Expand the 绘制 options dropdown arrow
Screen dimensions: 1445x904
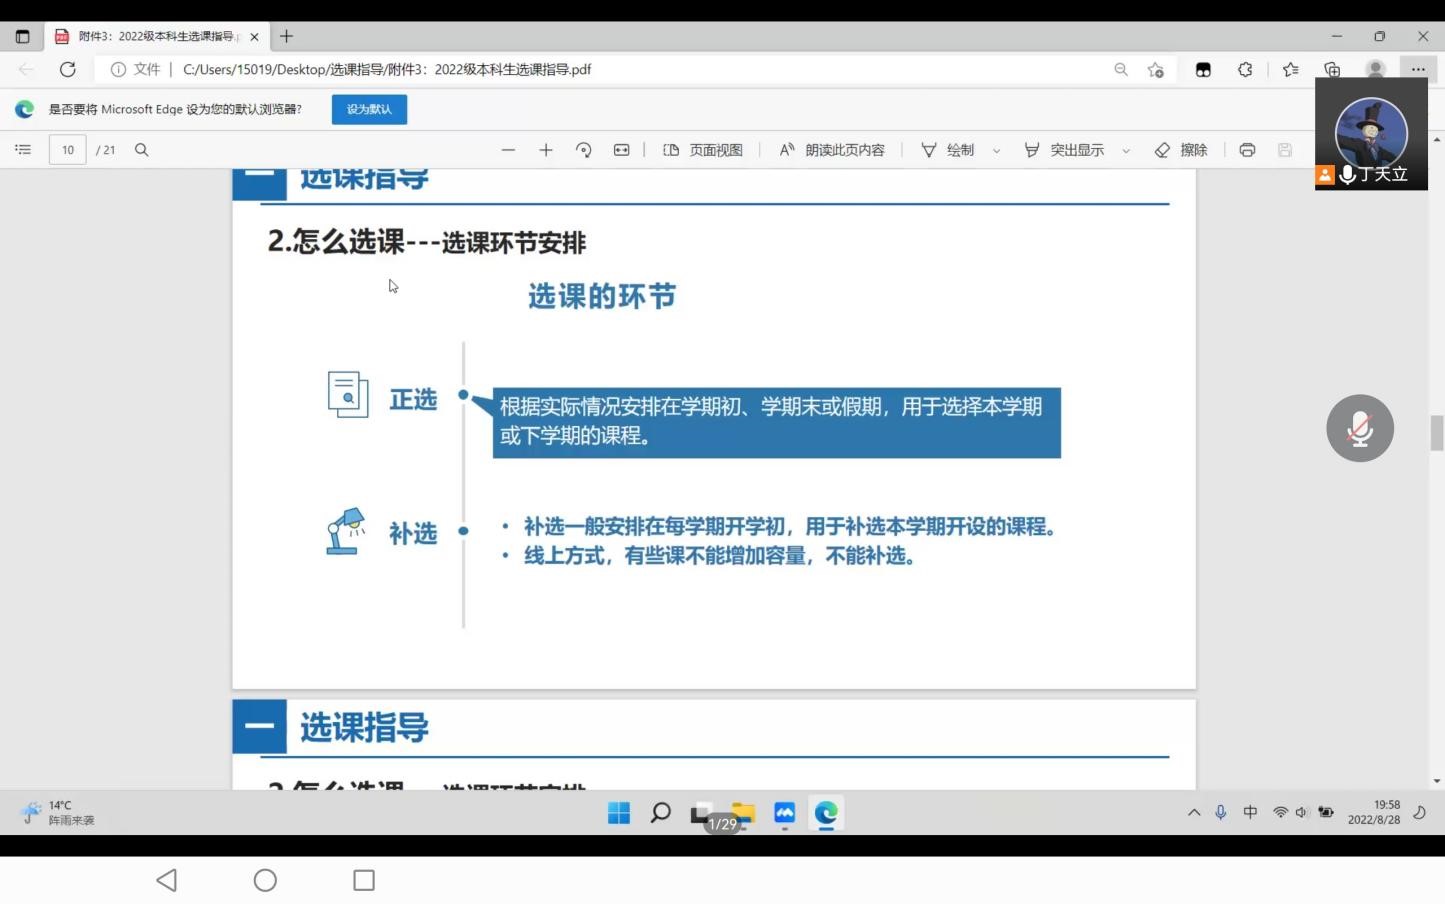996,151
